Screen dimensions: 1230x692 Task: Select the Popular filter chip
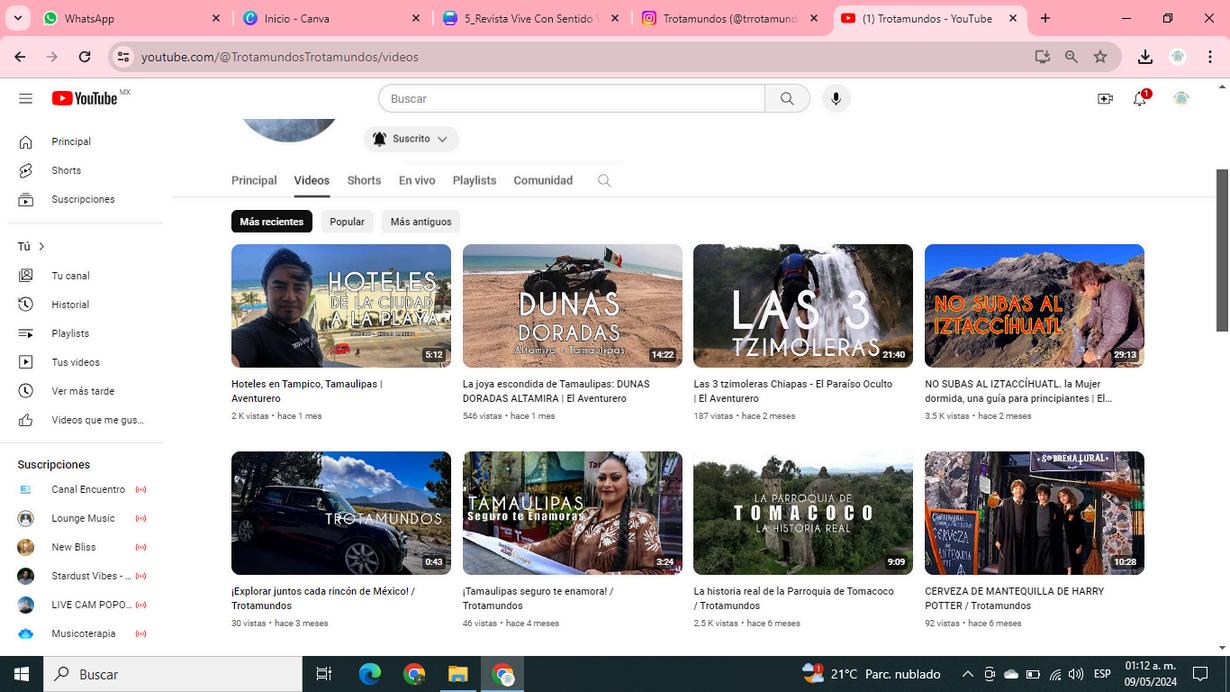tap(347, 222)
